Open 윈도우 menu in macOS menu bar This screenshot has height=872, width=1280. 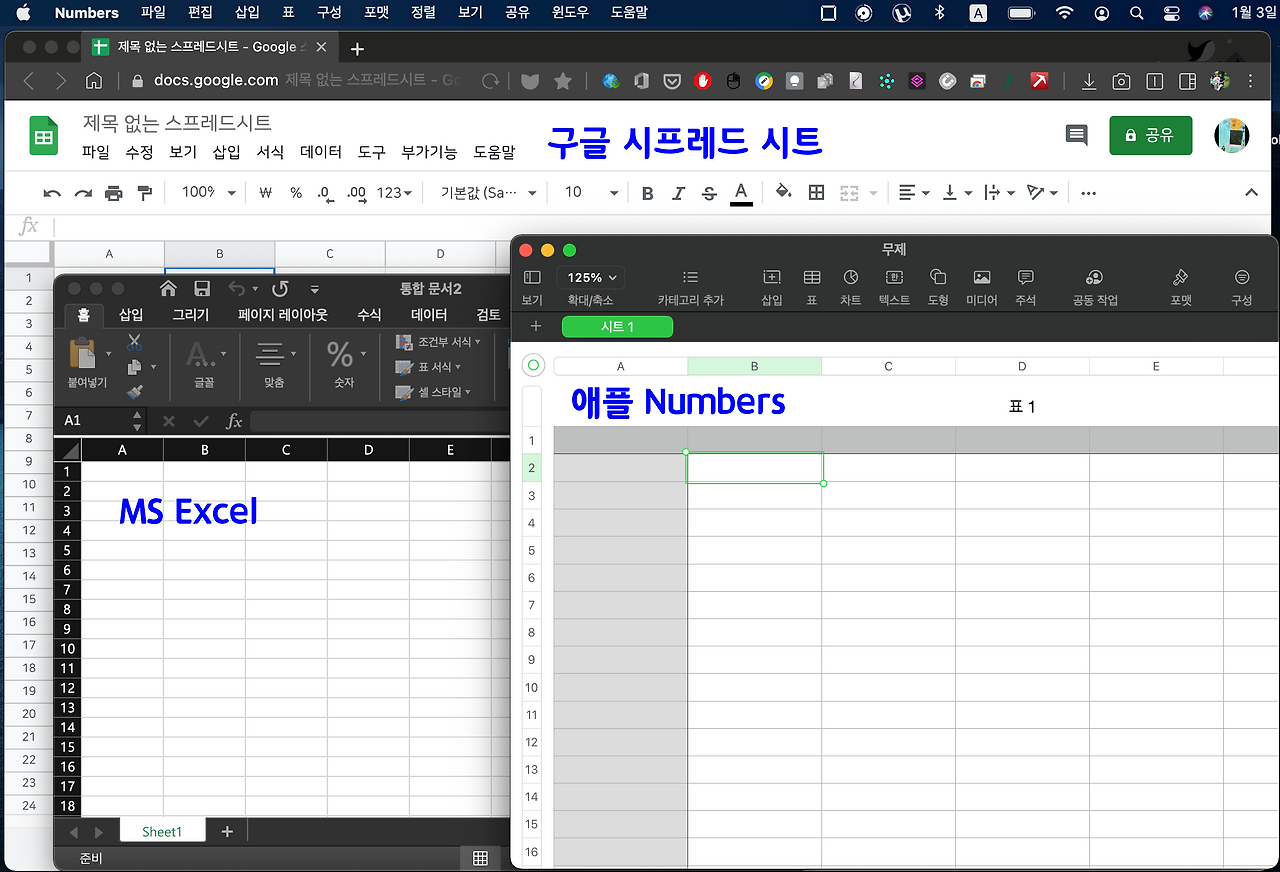point(570,13)
